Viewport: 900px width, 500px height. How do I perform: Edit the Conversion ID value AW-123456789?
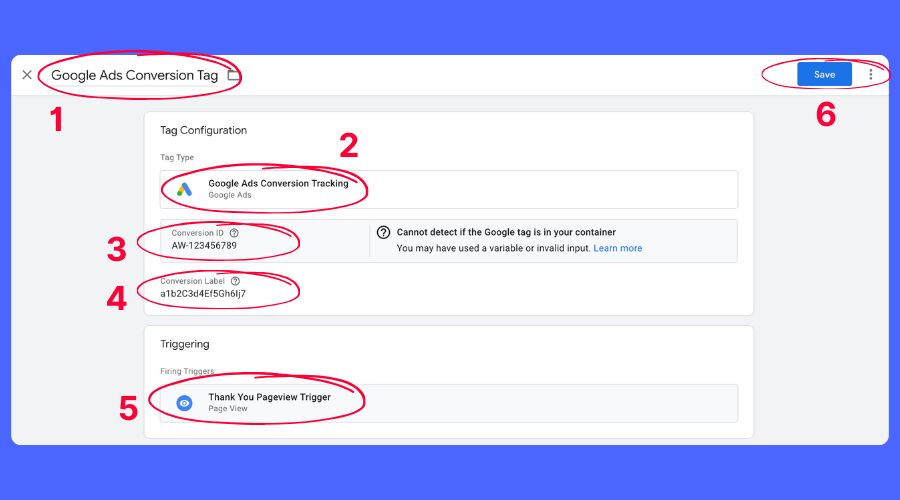pyautogui.click(x=204, y=246)
